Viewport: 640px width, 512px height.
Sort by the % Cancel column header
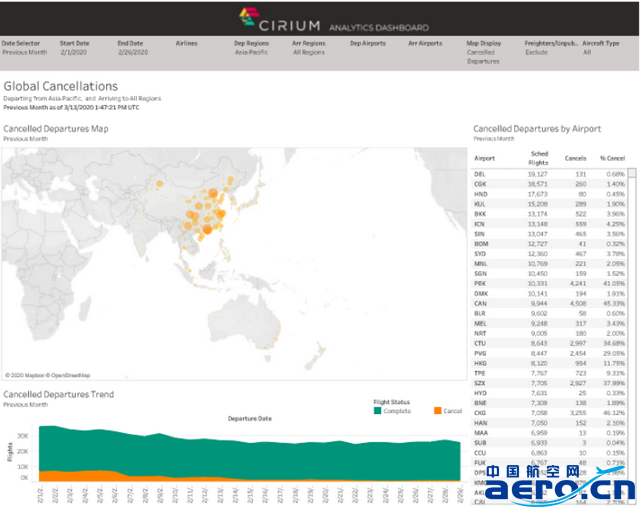pyautogui.click(x=612, y=158)
